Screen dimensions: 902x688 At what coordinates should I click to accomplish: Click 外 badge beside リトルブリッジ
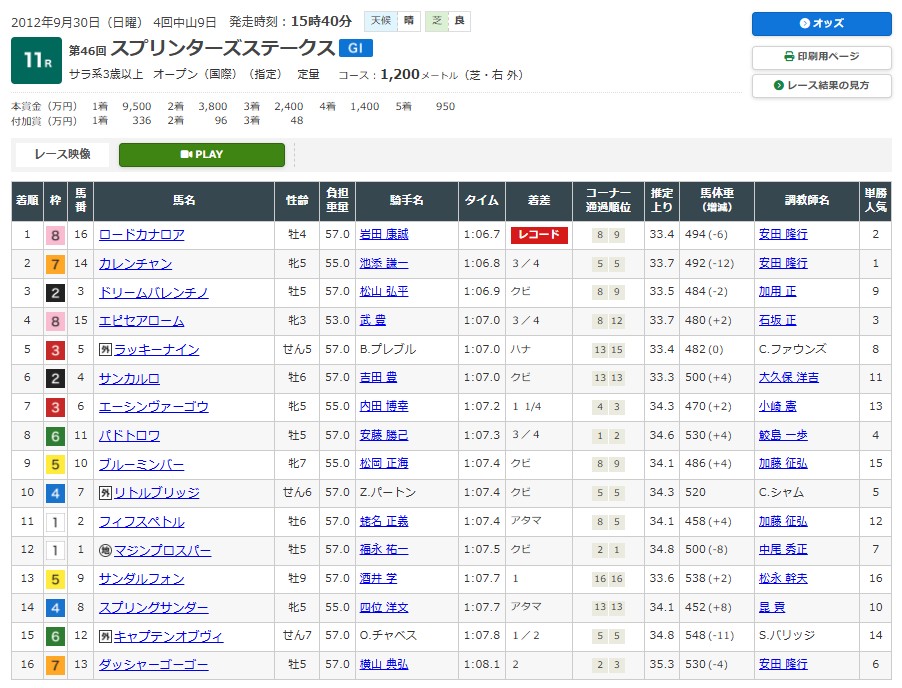point(105,493)
